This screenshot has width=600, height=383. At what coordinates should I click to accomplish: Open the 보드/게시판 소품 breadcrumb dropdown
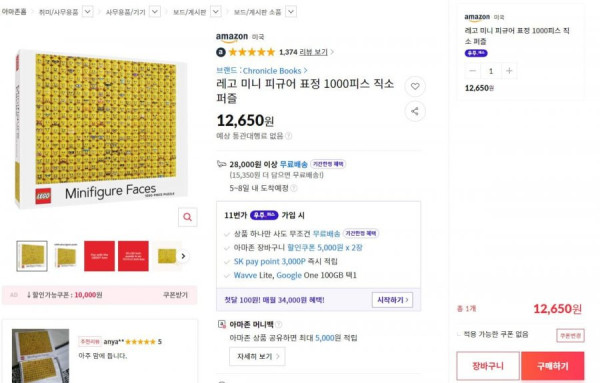coord(291,12)
